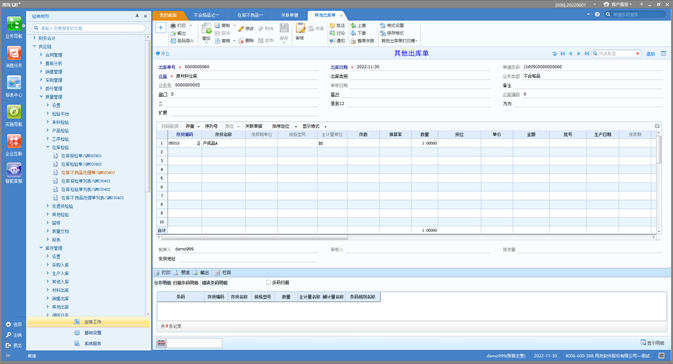Select 系统服务 at the panel bottom
This screenshot has width=673, height=364.
point(88,343)
